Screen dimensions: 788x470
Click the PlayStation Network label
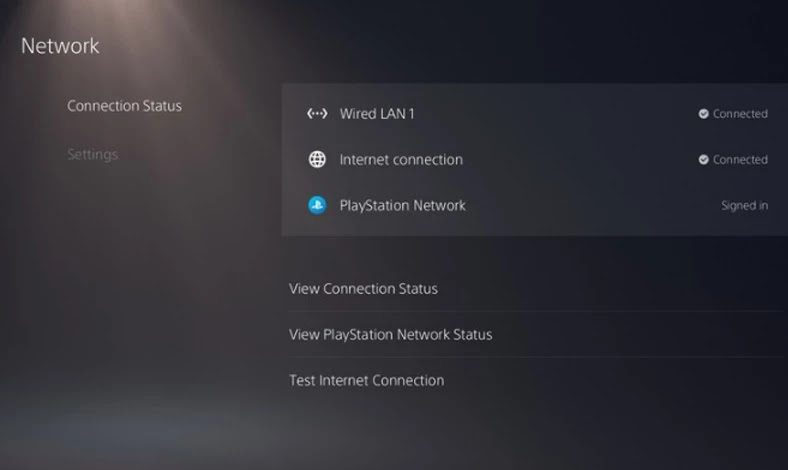pyautogui.click(x=403, y=205)
